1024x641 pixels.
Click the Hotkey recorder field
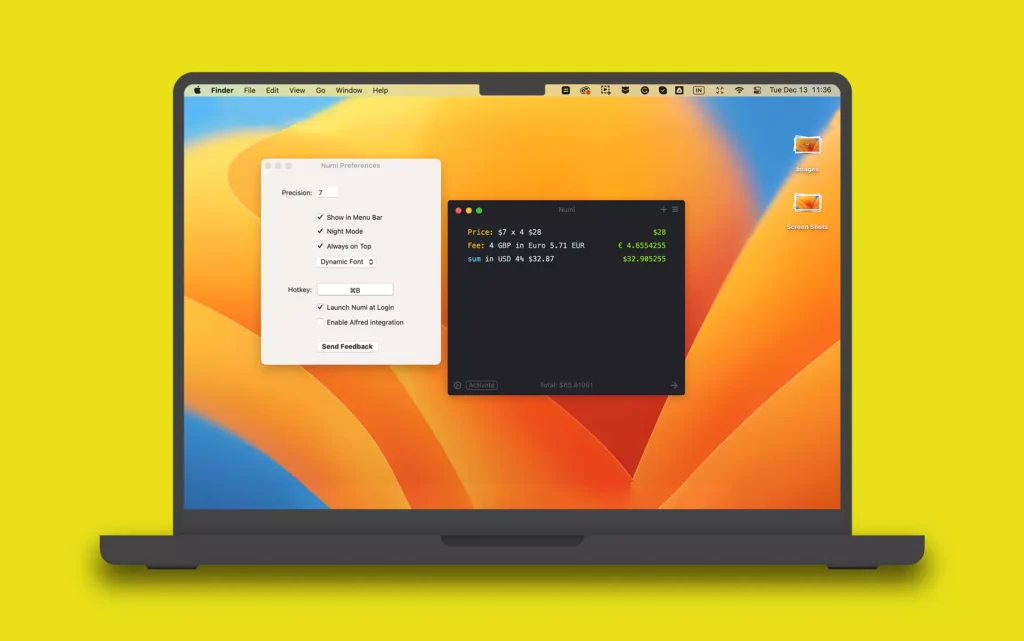355,290
